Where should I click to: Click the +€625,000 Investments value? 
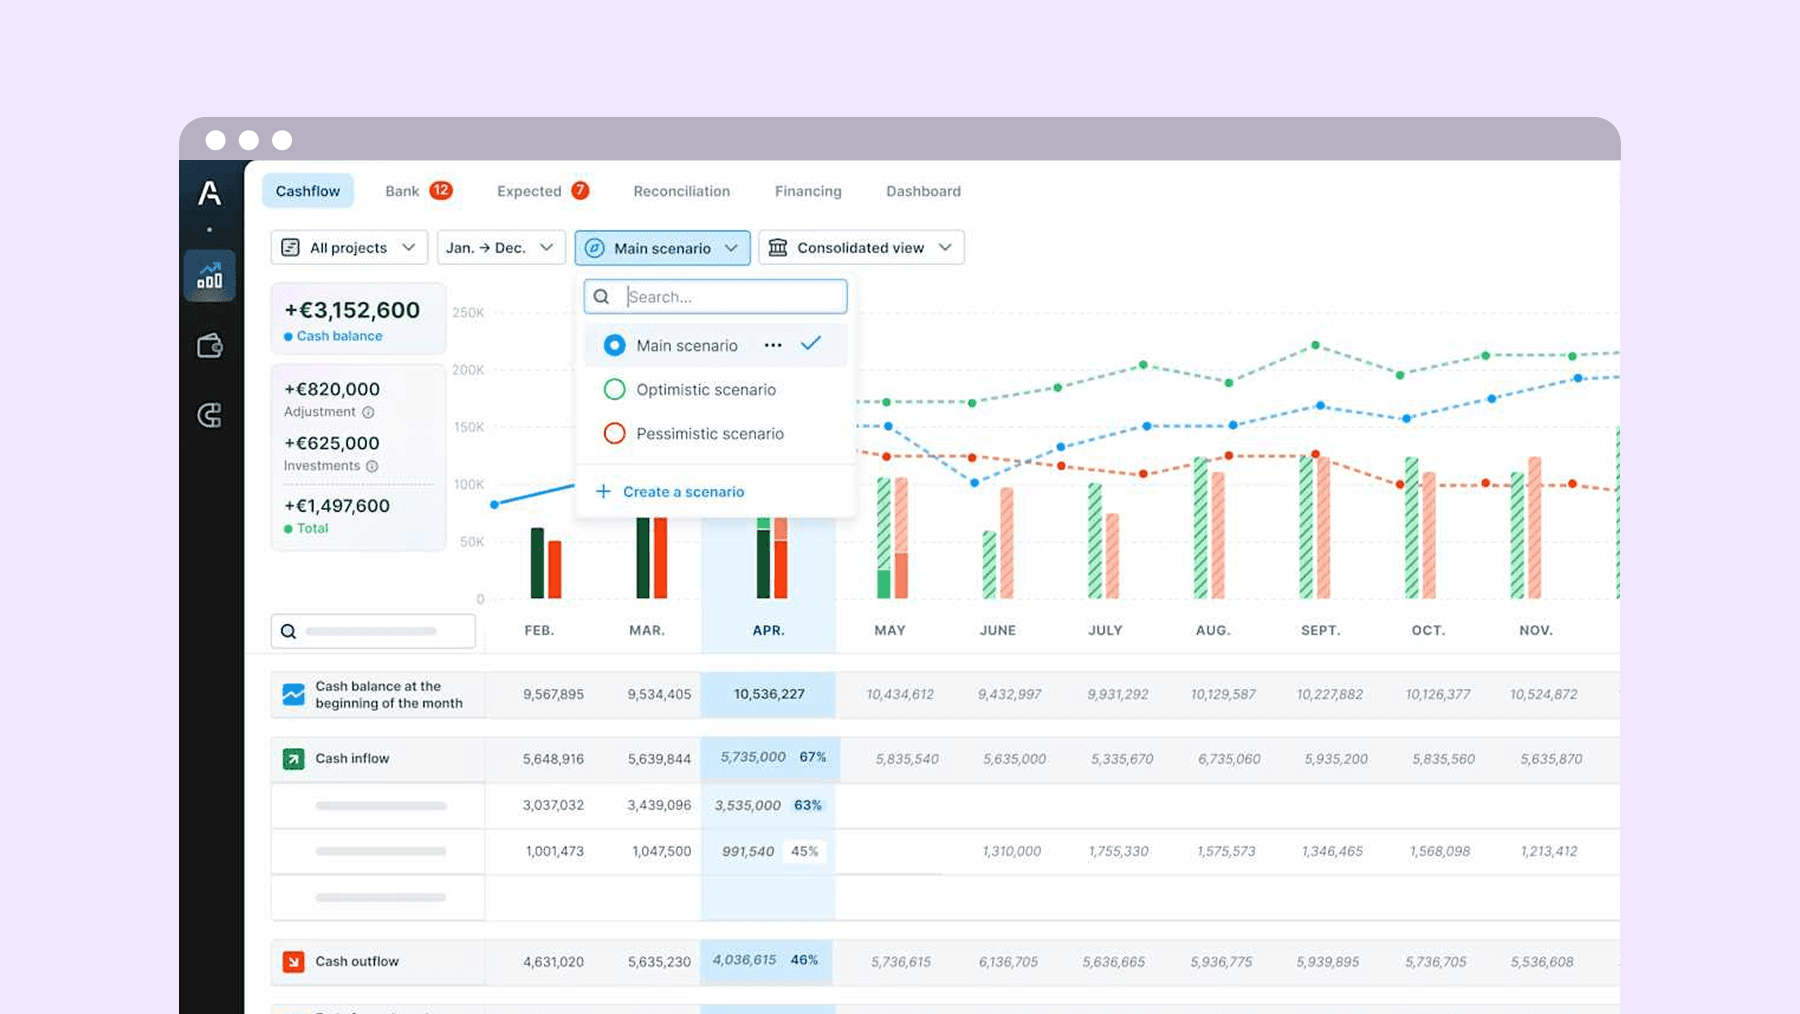[332, 443]
